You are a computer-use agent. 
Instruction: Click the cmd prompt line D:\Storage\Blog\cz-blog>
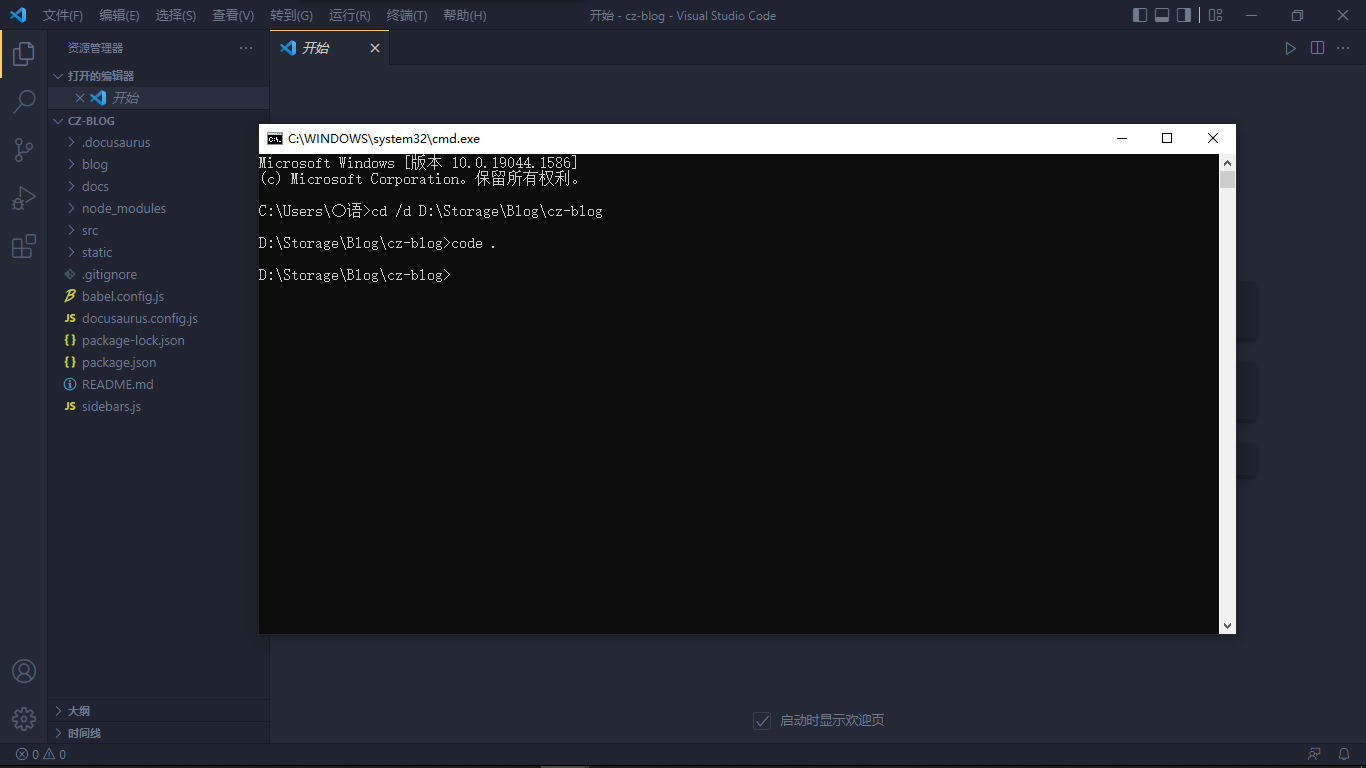(355, 275)
